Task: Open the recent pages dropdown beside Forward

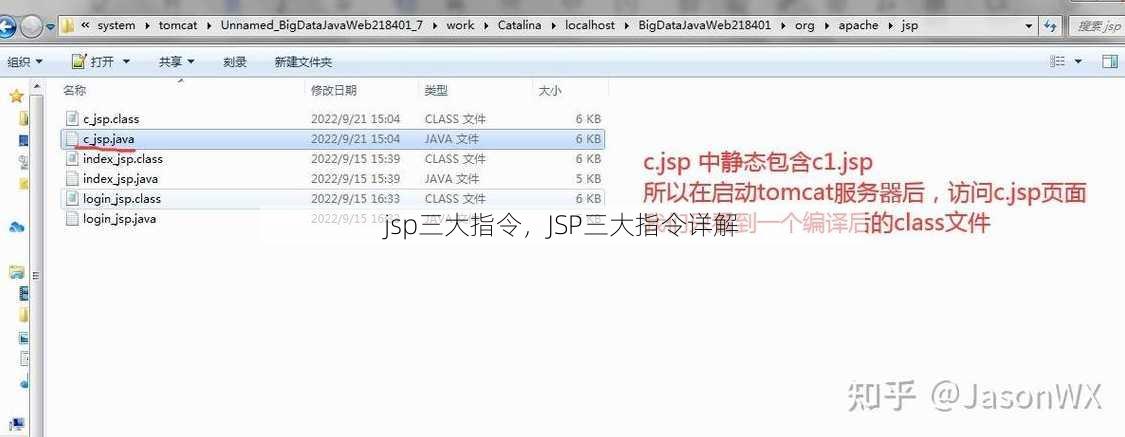Action: tap(50, 27)
